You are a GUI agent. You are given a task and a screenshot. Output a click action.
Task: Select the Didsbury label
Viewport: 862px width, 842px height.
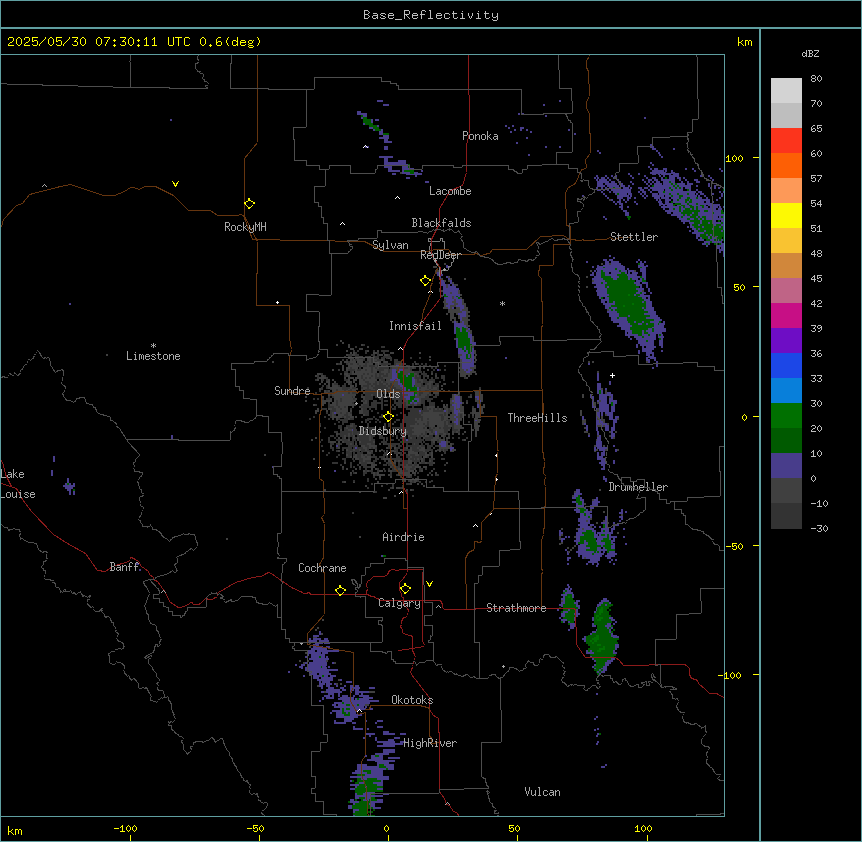[x=383, y=431]
